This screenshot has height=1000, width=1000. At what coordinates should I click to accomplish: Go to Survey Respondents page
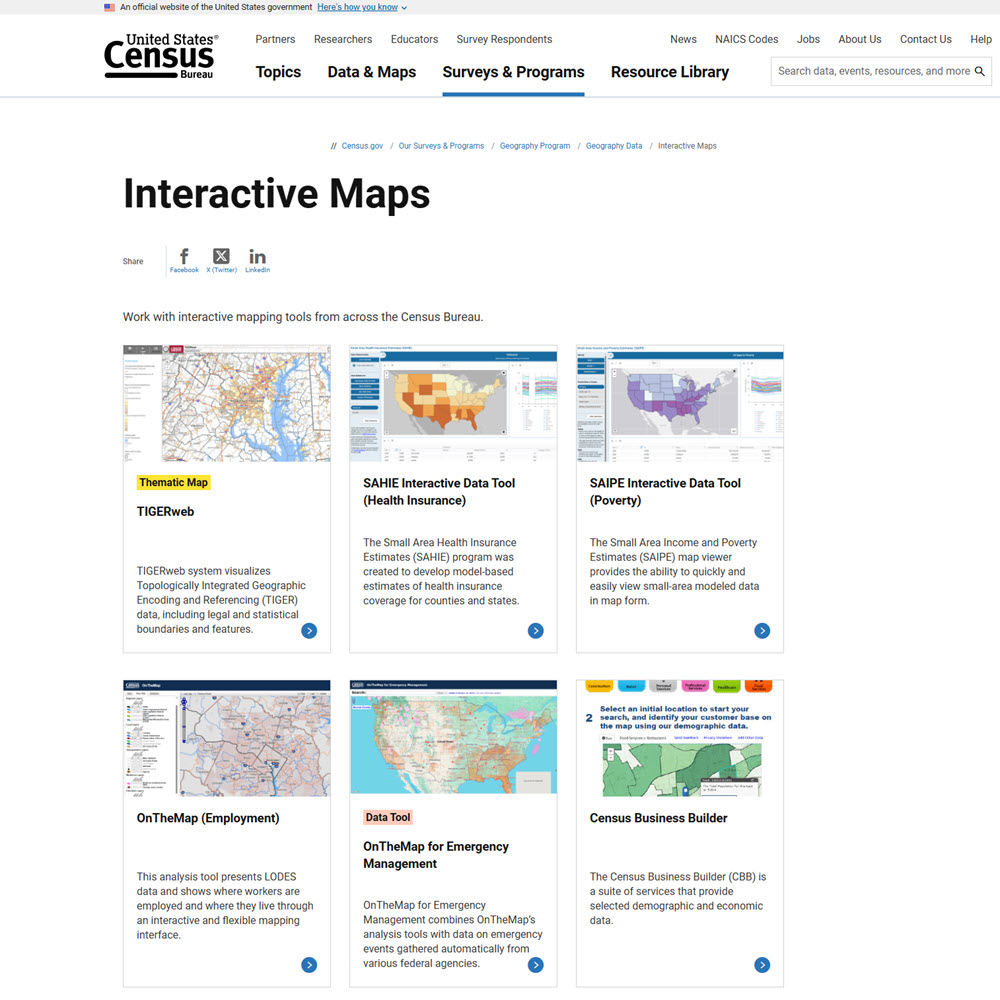pyautogui.click(x=504, y=39)
